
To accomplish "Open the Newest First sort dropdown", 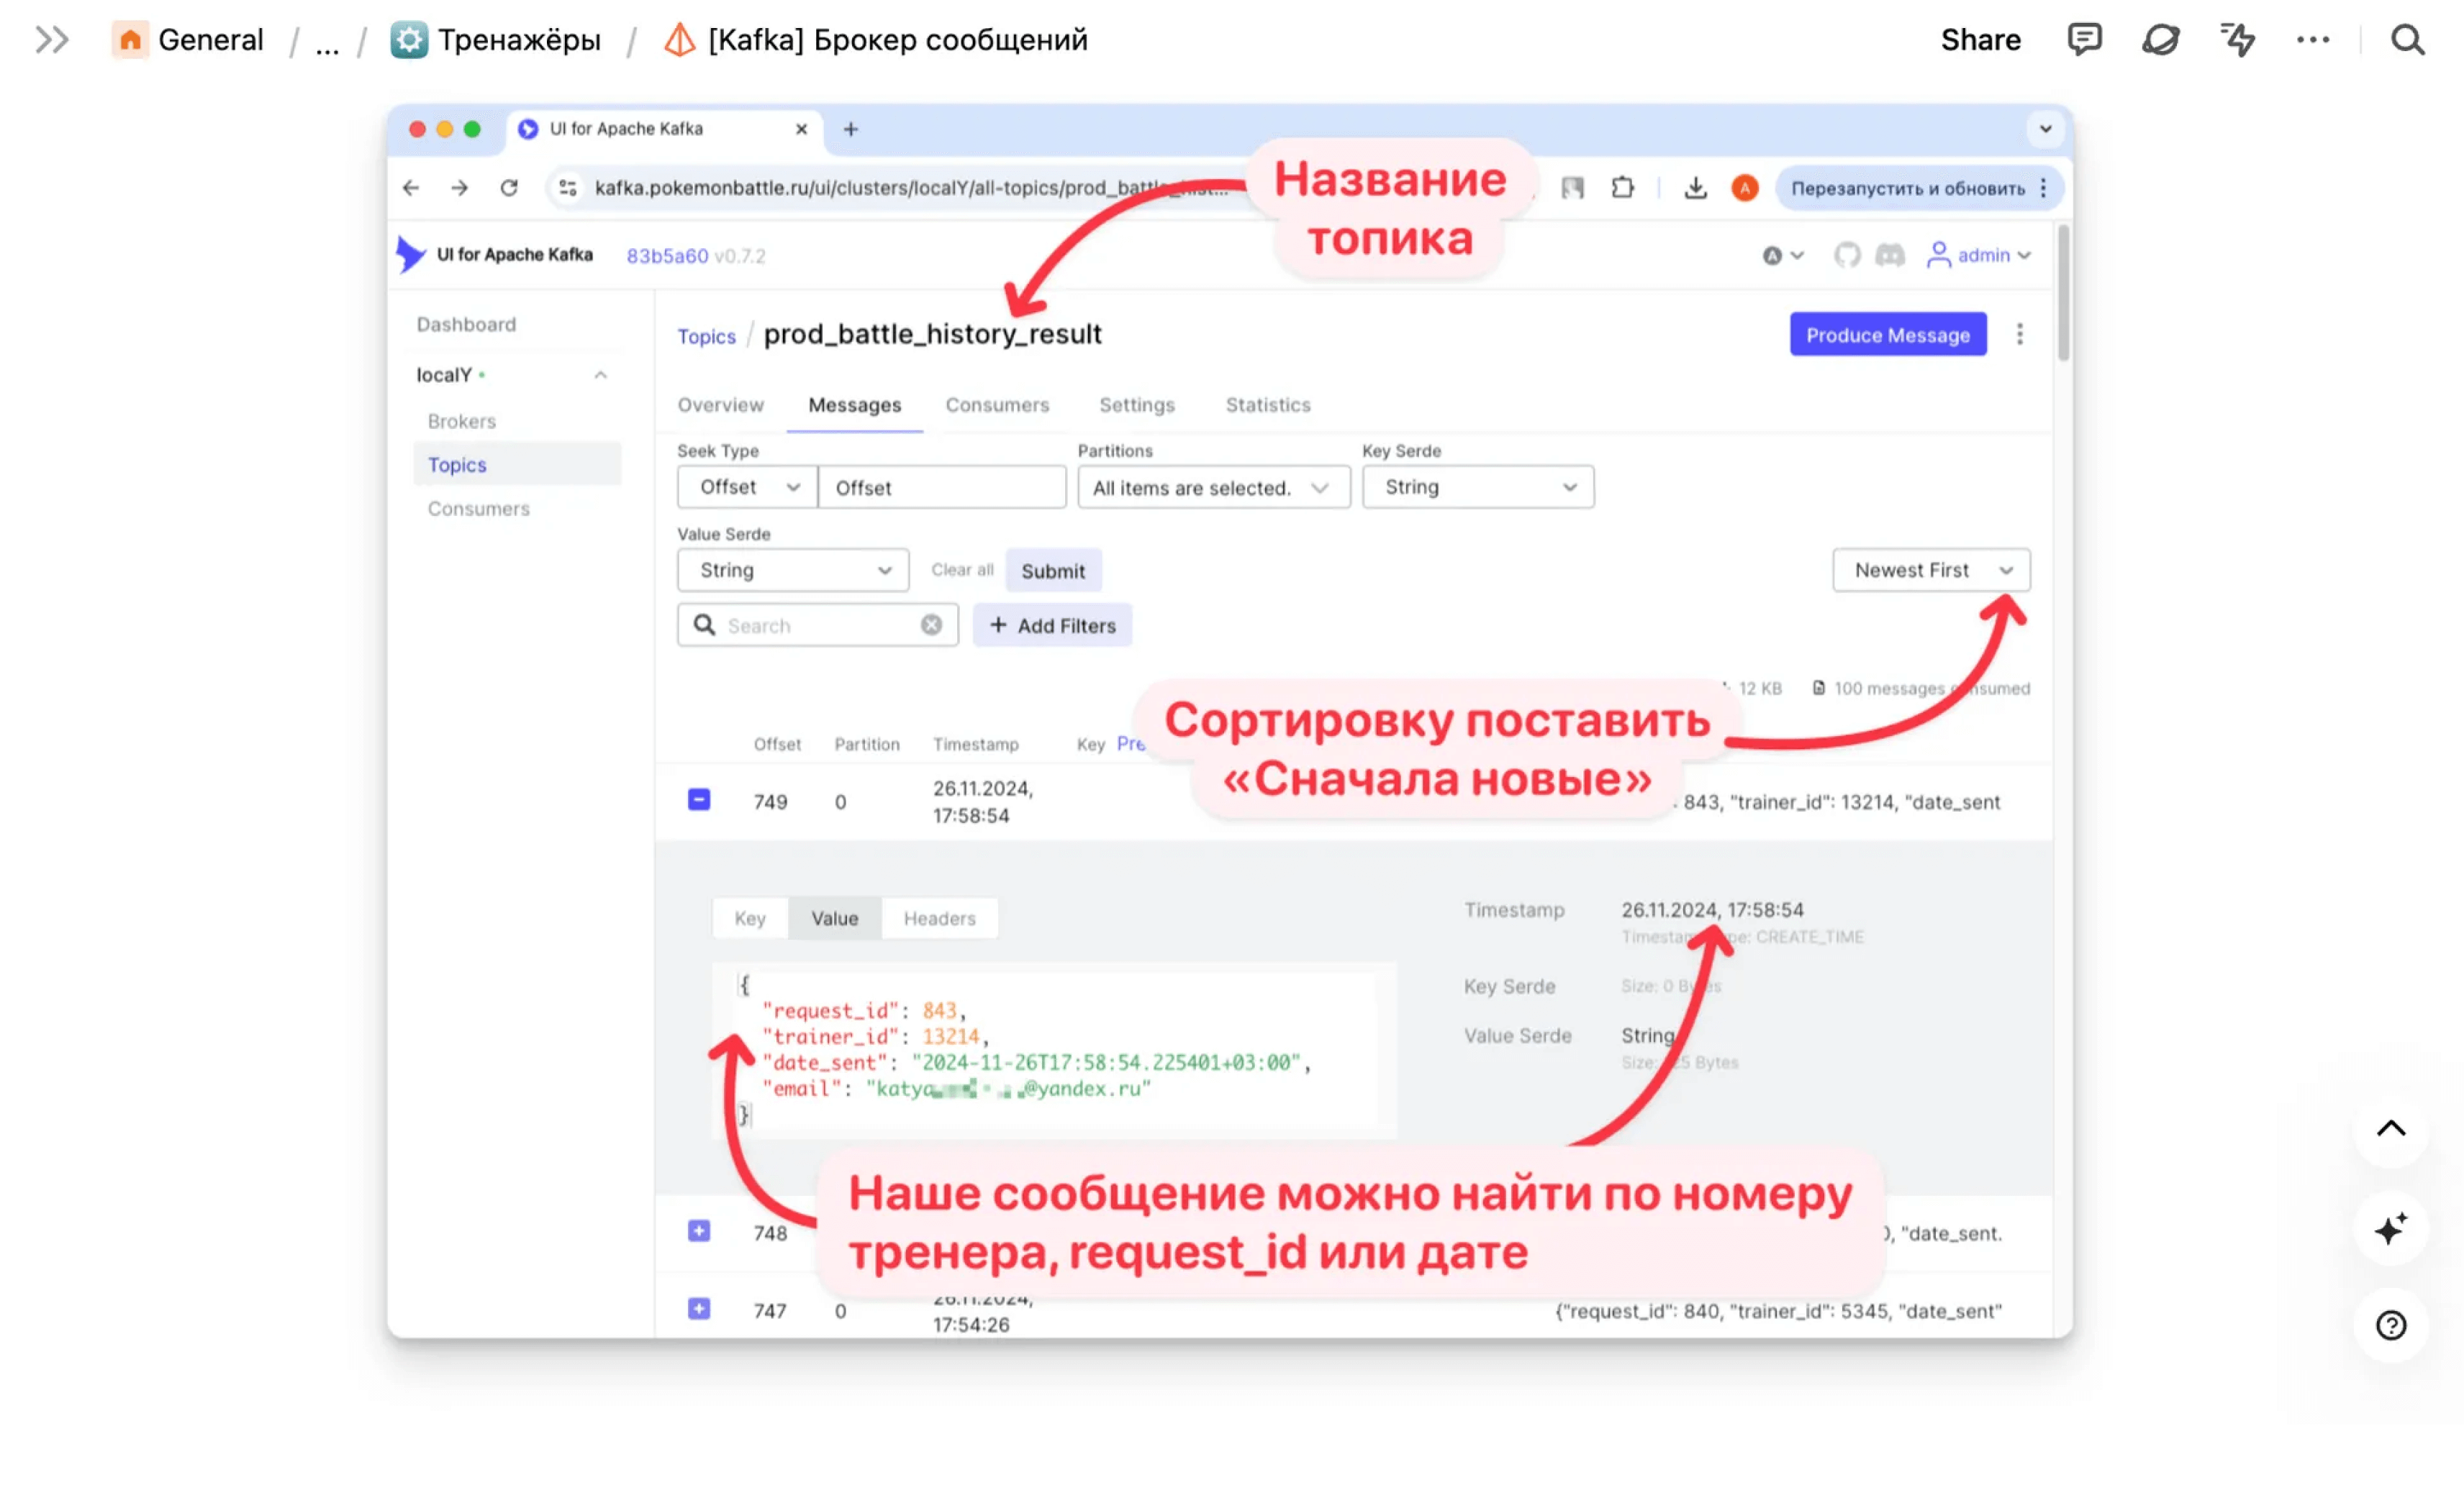I will click(1931, 570).
